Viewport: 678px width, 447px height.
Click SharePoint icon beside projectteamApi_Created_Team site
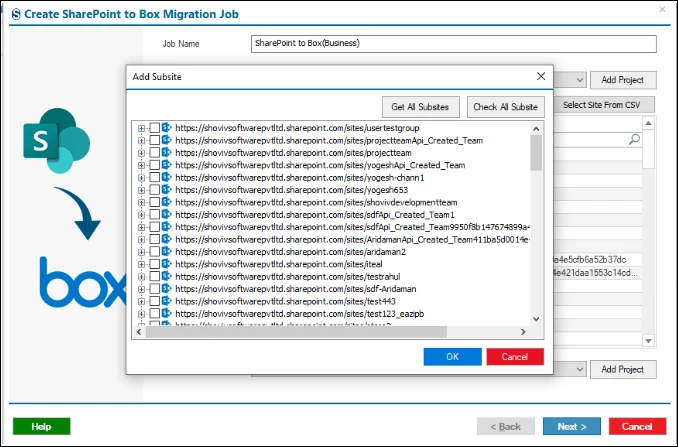pos(166,140)
